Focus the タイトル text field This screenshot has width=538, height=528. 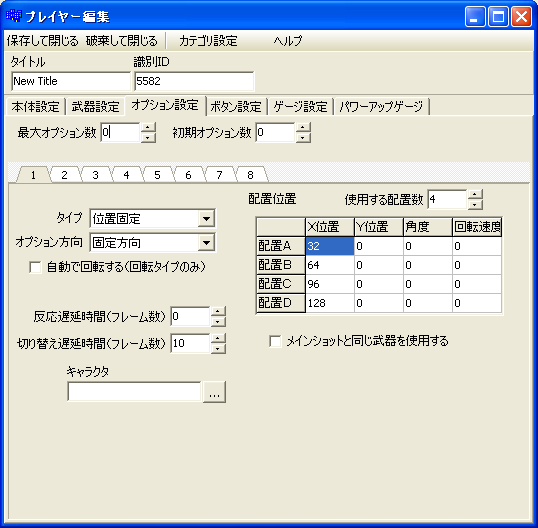pos(71,81)
